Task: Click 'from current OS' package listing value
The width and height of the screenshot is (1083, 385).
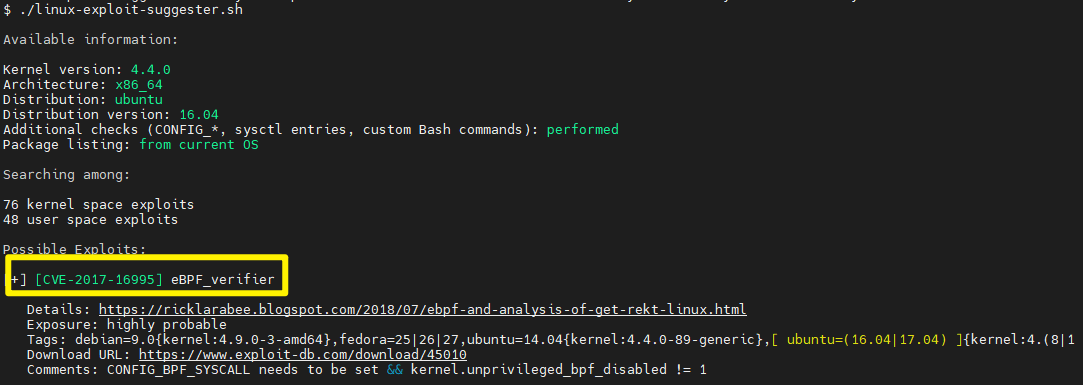Action: (199, 144)
